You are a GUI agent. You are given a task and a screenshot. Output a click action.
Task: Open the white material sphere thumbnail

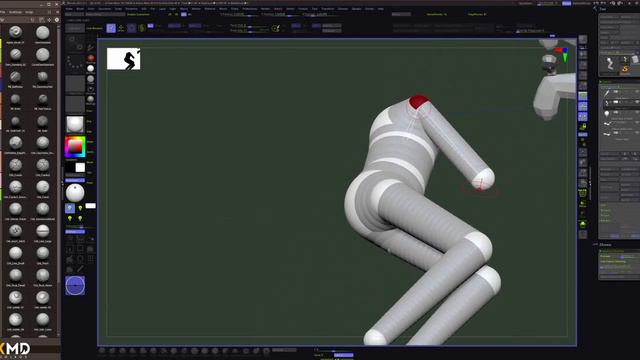(x=75, y=124)
